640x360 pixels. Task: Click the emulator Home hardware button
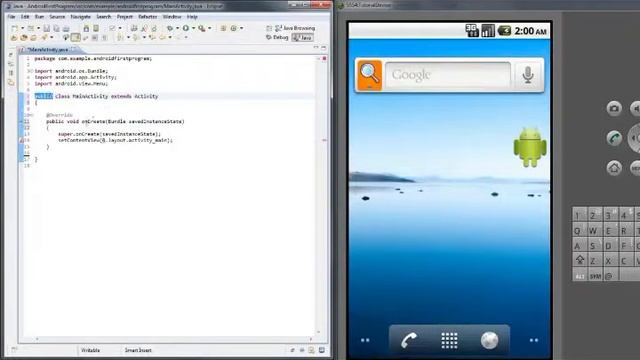tap(614, 168)
